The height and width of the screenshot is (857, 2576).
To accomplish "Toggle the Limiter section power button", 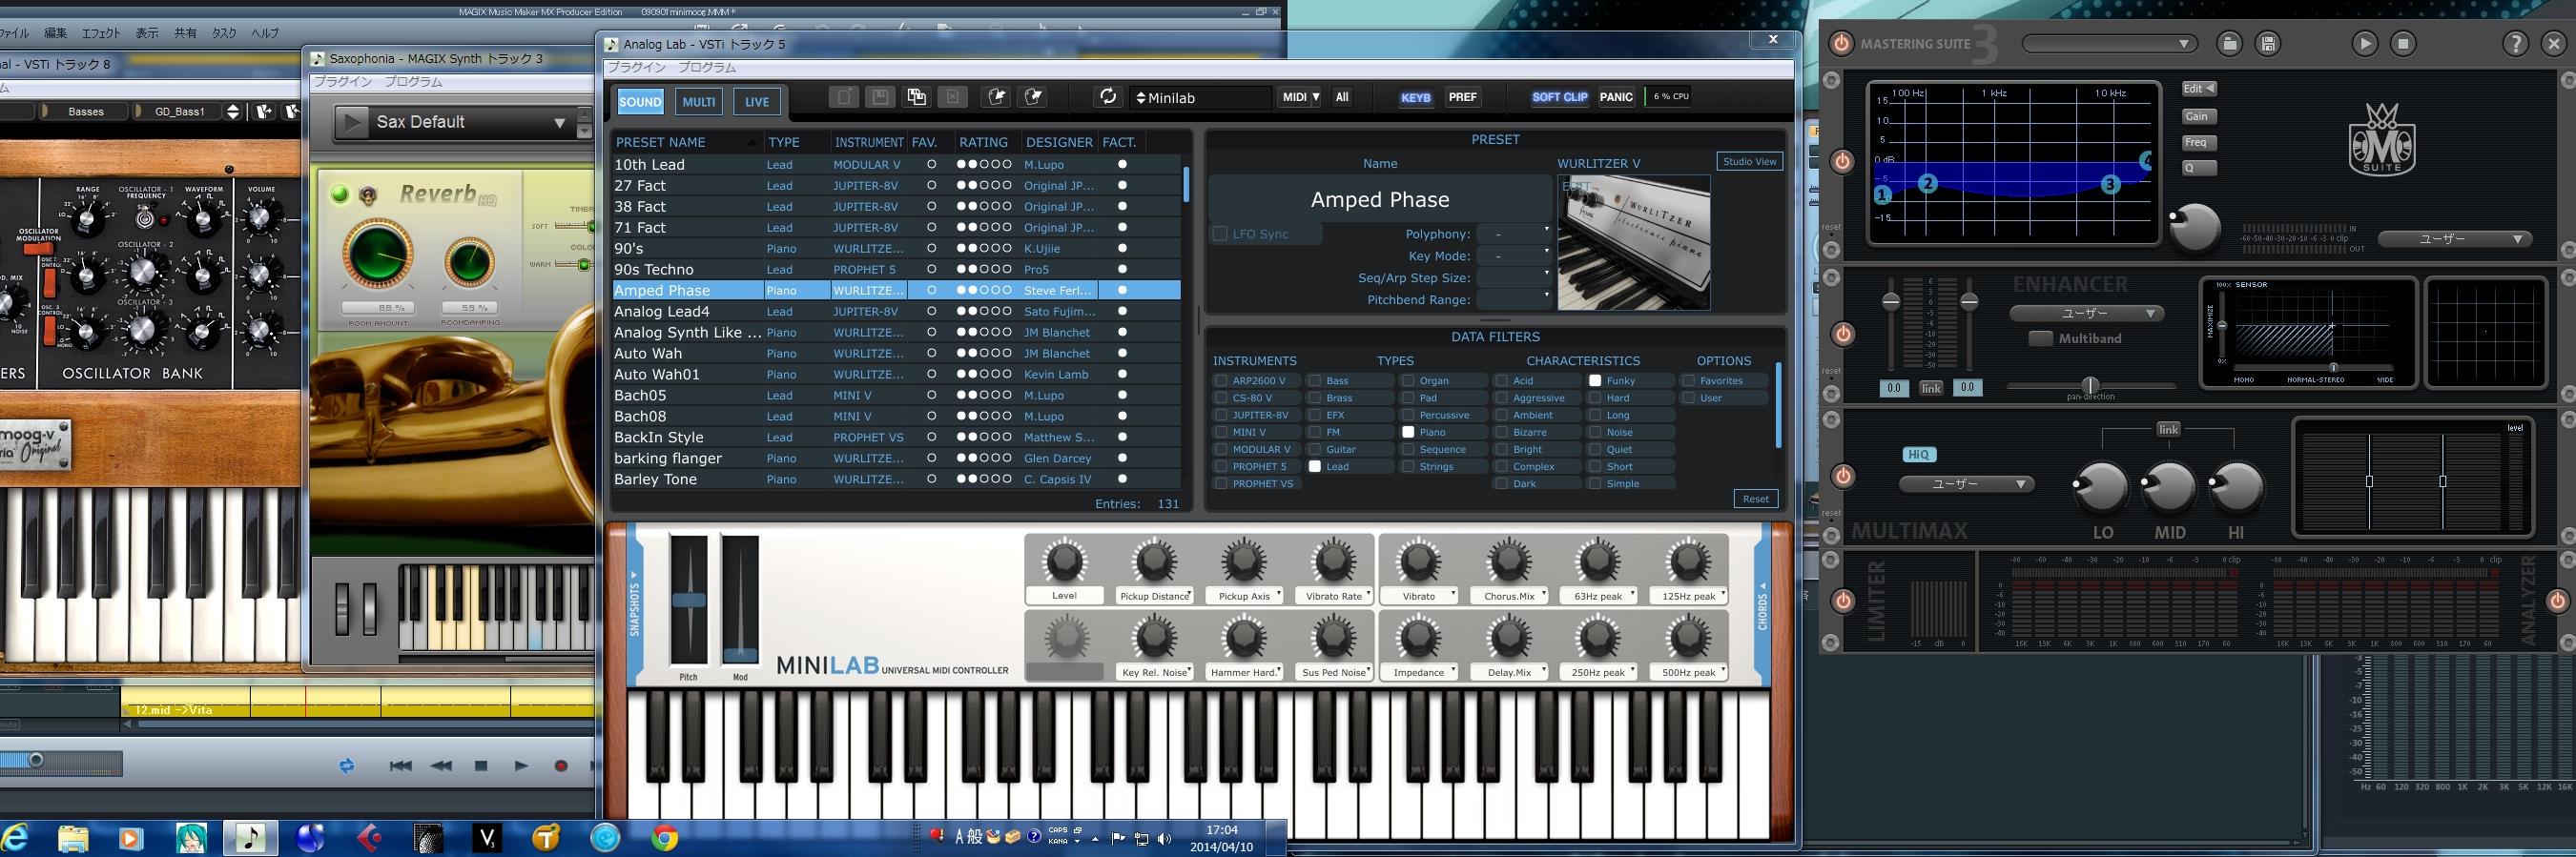I will 1842,600.
